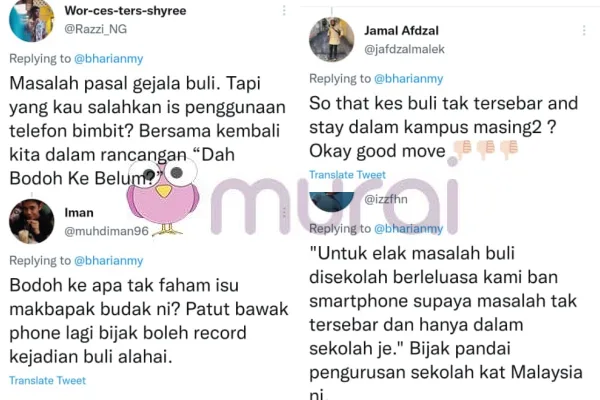600x400 pixels.
Task: Click the @Razzi_NG handle
Action: click(x=95, y=29)
